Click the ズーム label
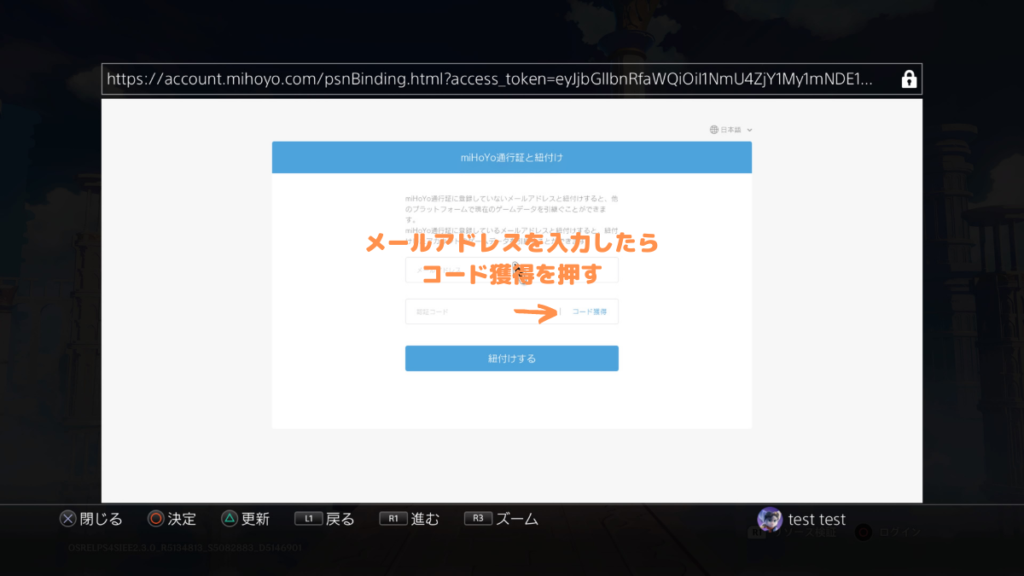The height and width of the screenshot is (576, 1024). coord(517,519)
